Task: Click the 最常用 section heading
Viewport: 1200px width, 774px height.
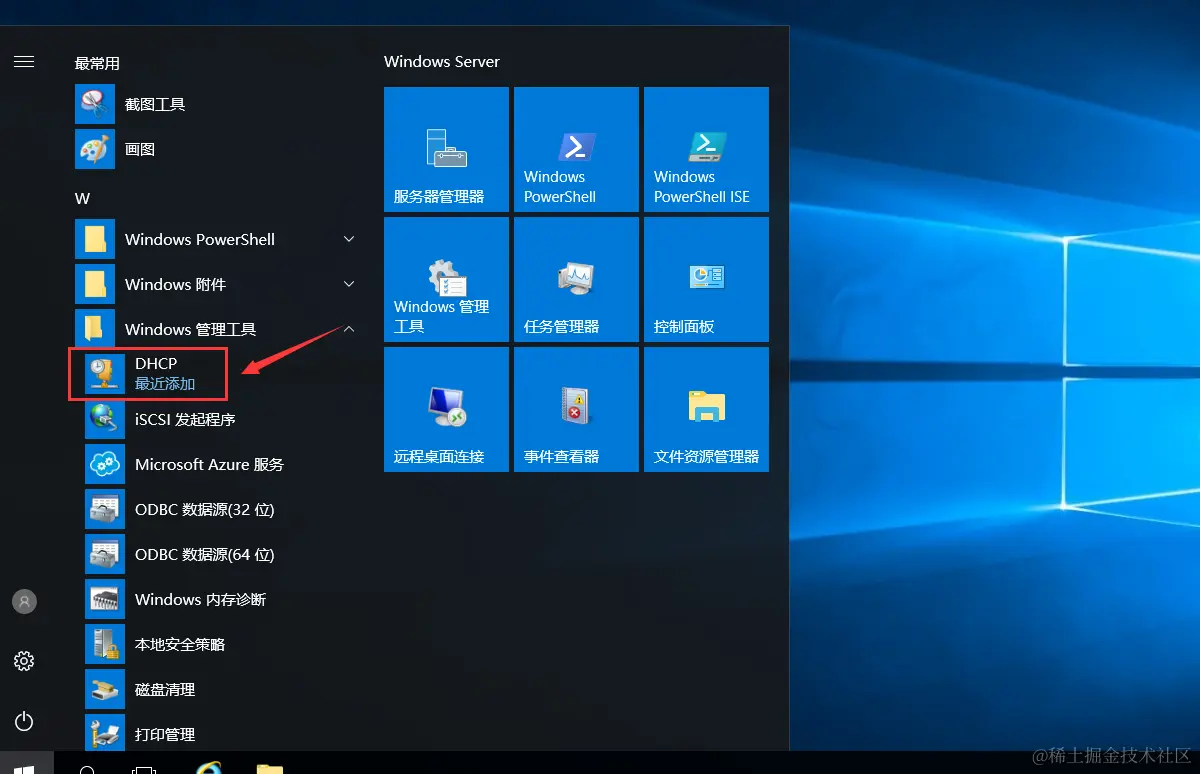Action: 97,63
